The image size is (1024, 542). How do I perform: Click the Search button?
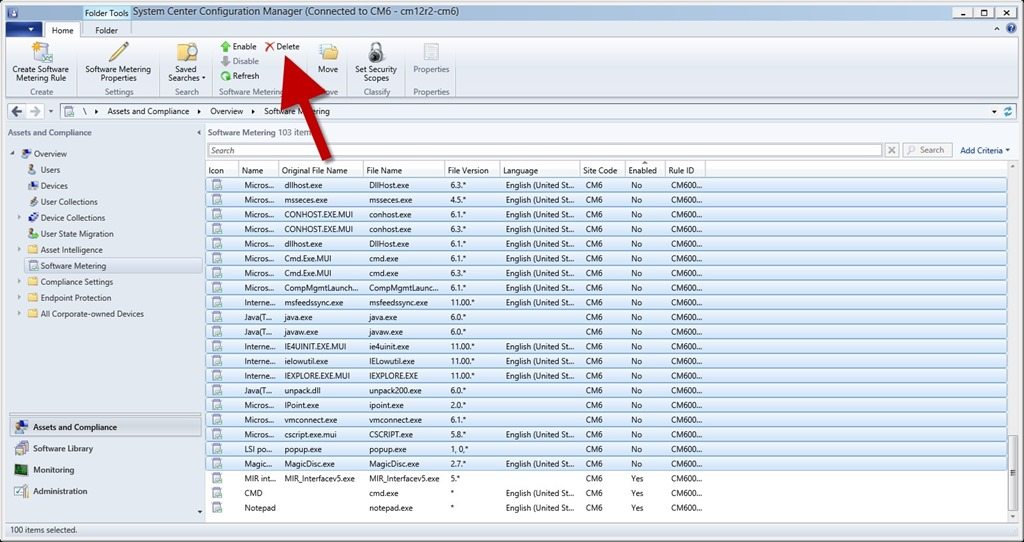click(x=927, y=150)
